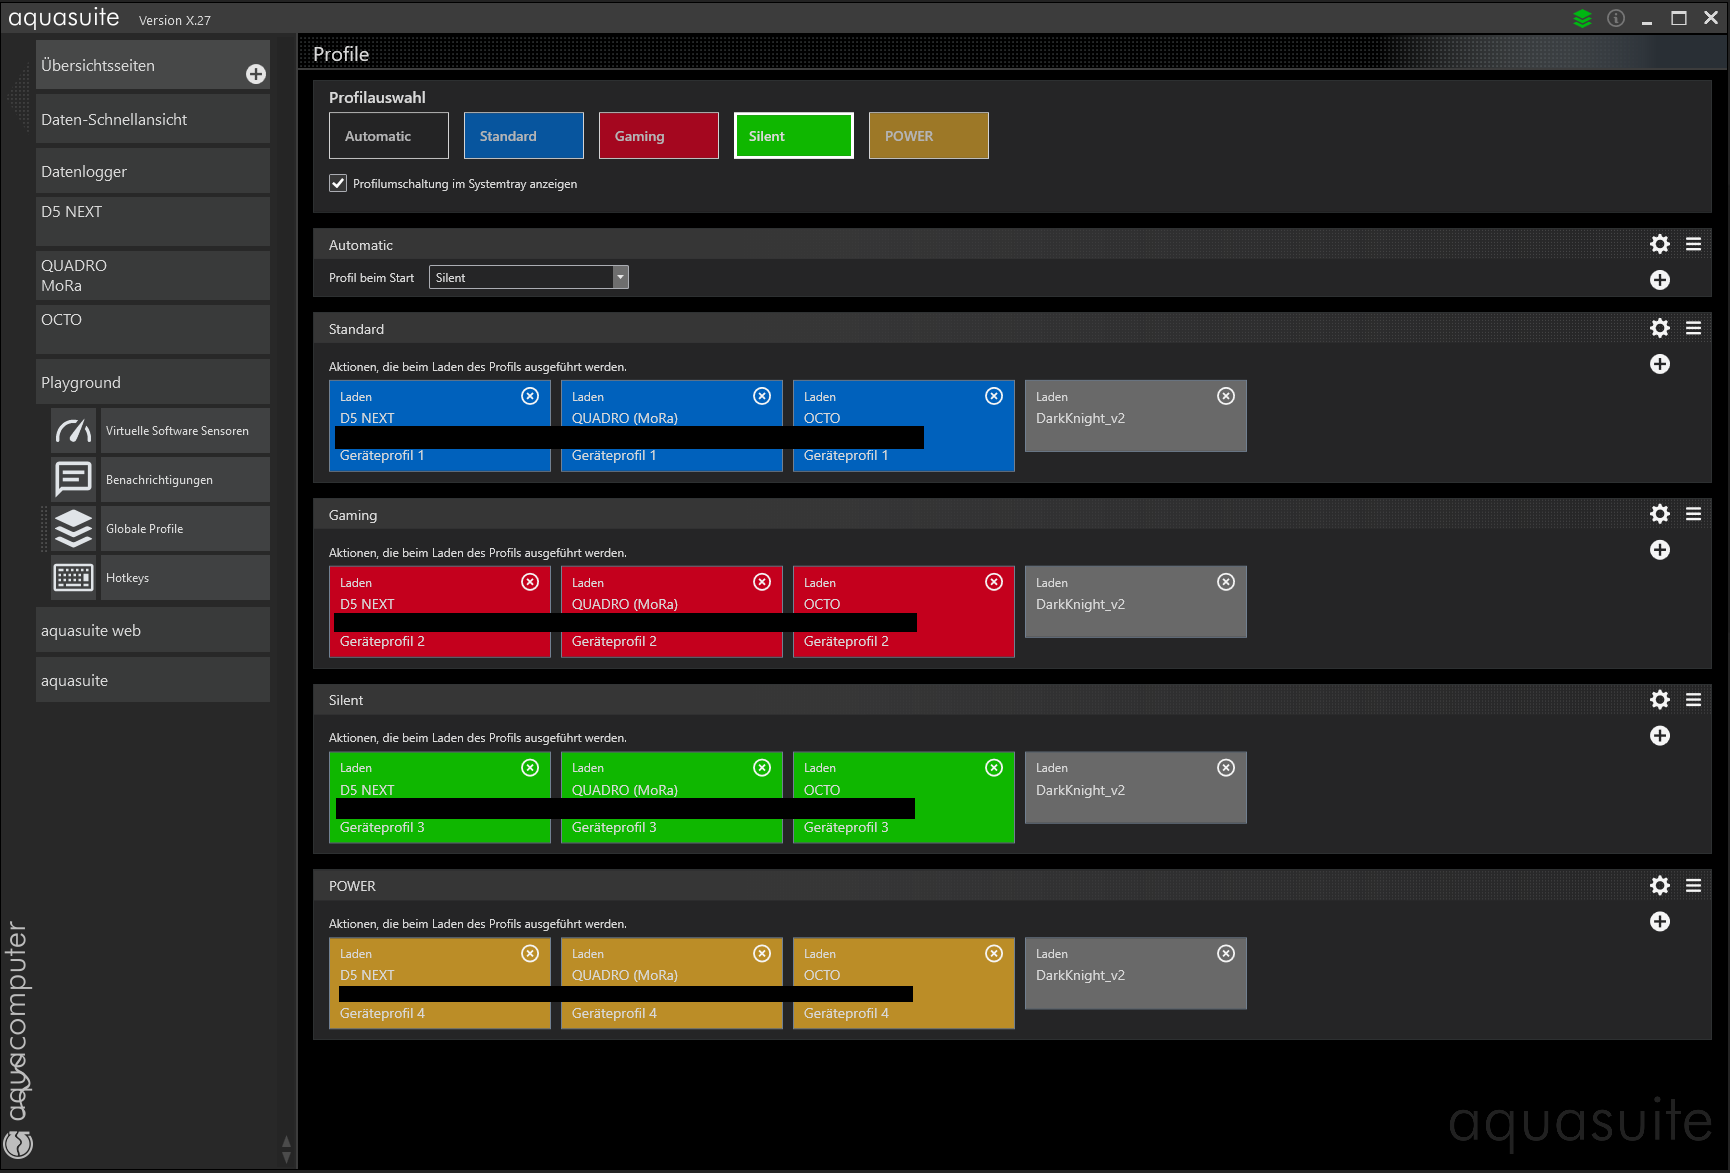Switch to the POWER profile
Screen dimensions: 1730x1173
(x=928, y=136)
